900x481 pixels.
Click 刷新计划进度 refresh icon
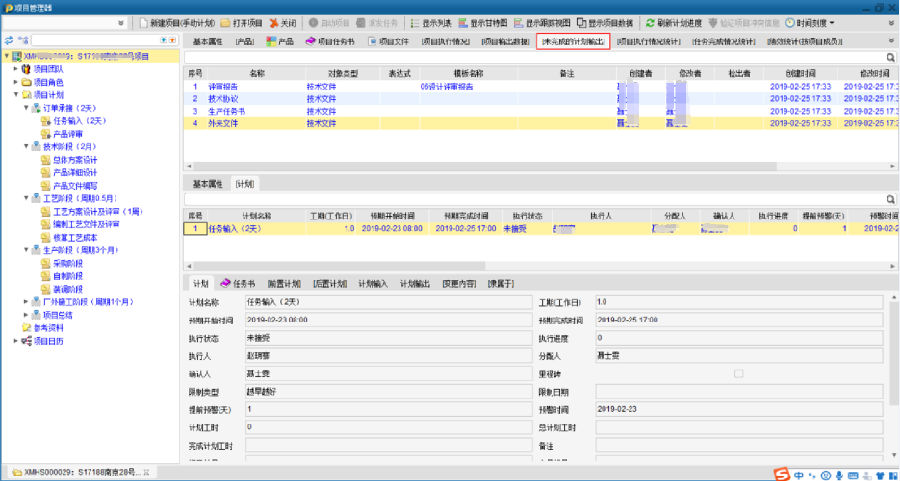point(651,22)
